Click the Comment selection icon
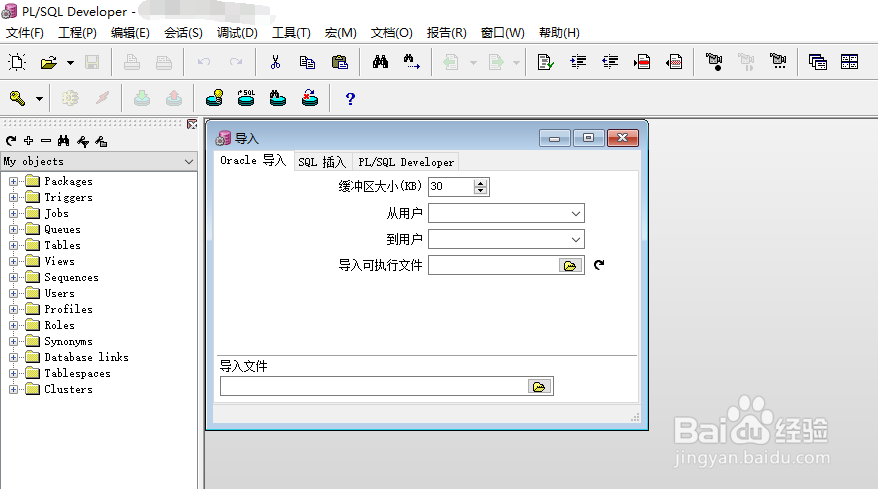 coord(642,62)
